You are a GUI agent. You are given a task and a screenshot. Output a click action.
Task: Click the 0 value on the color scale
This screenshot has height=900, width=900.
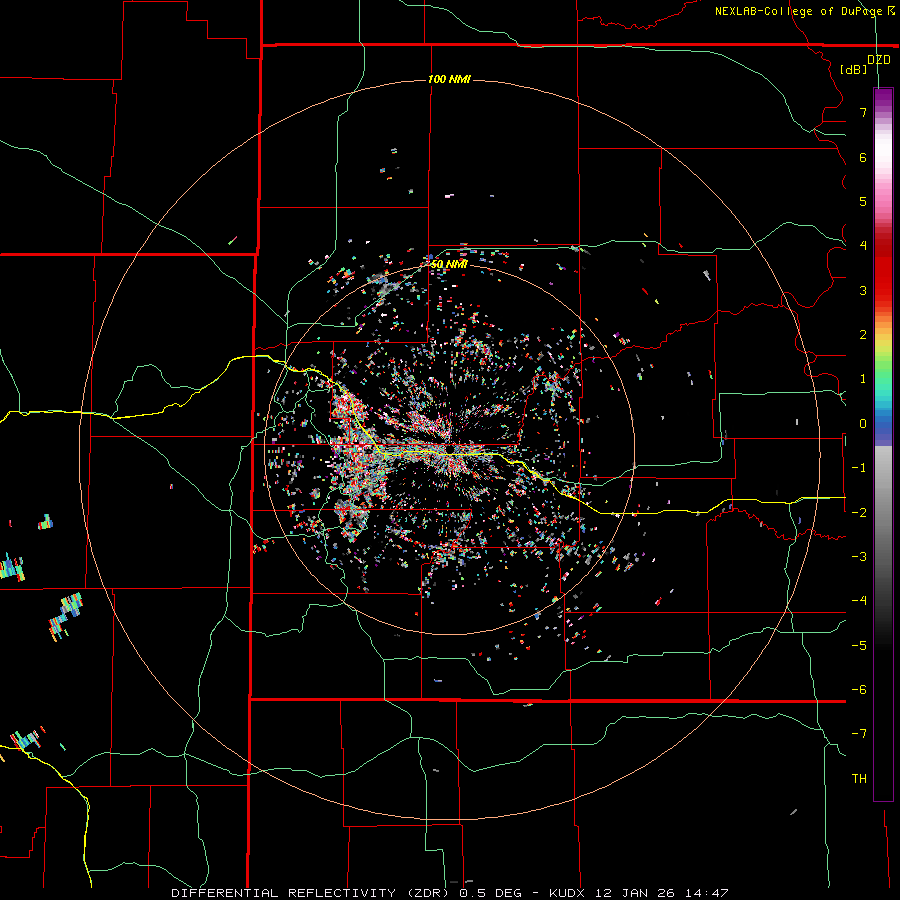tap(863, 424)
